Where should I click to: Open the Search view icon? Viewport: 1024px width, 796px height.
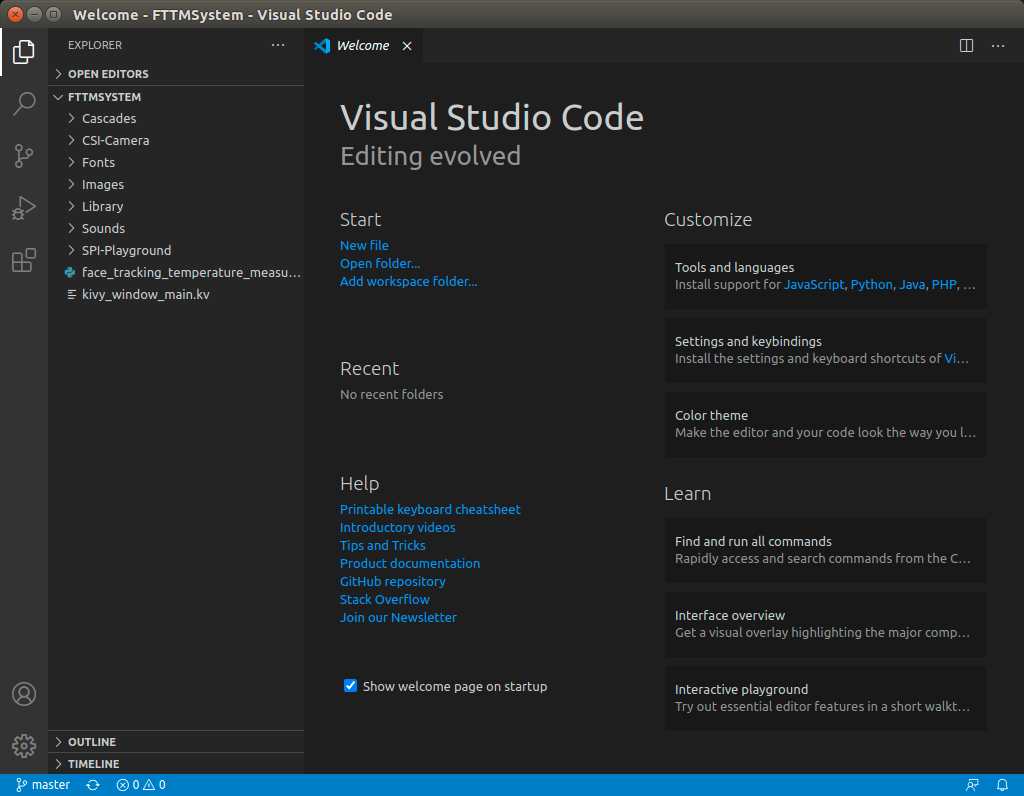coord(24,103)
